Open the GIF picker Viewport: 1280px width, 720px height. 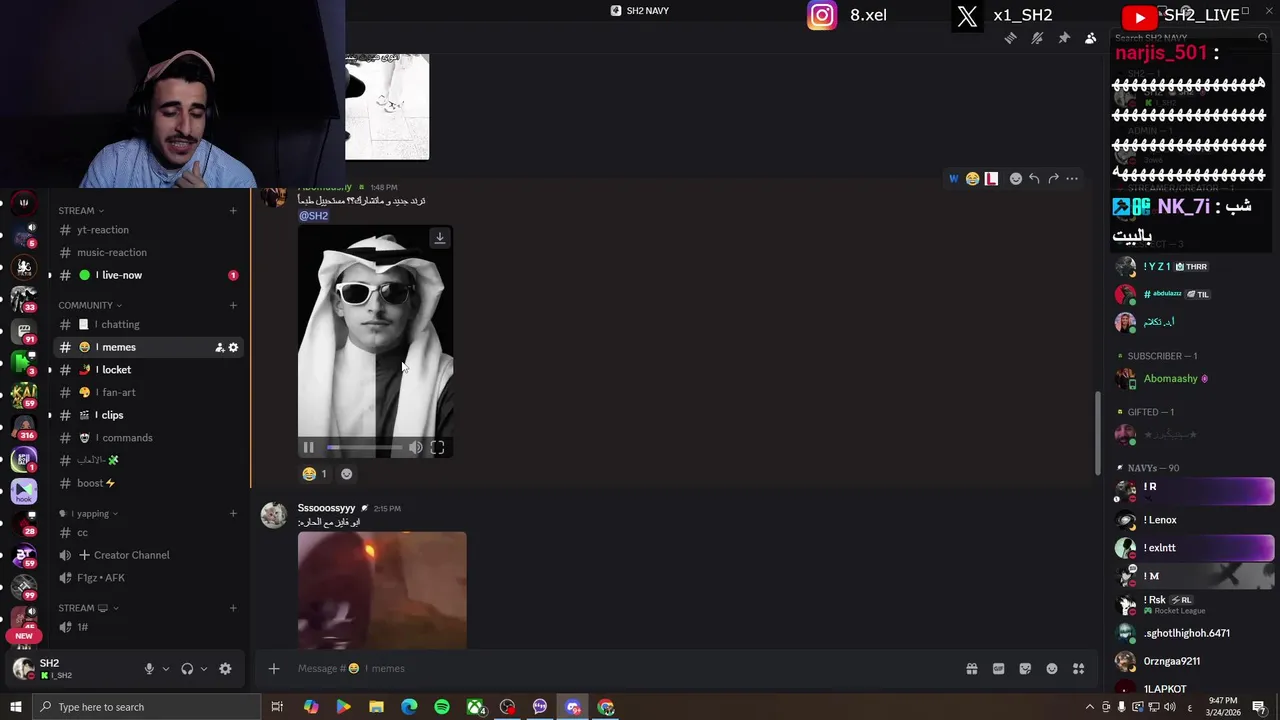pos(998,669)
